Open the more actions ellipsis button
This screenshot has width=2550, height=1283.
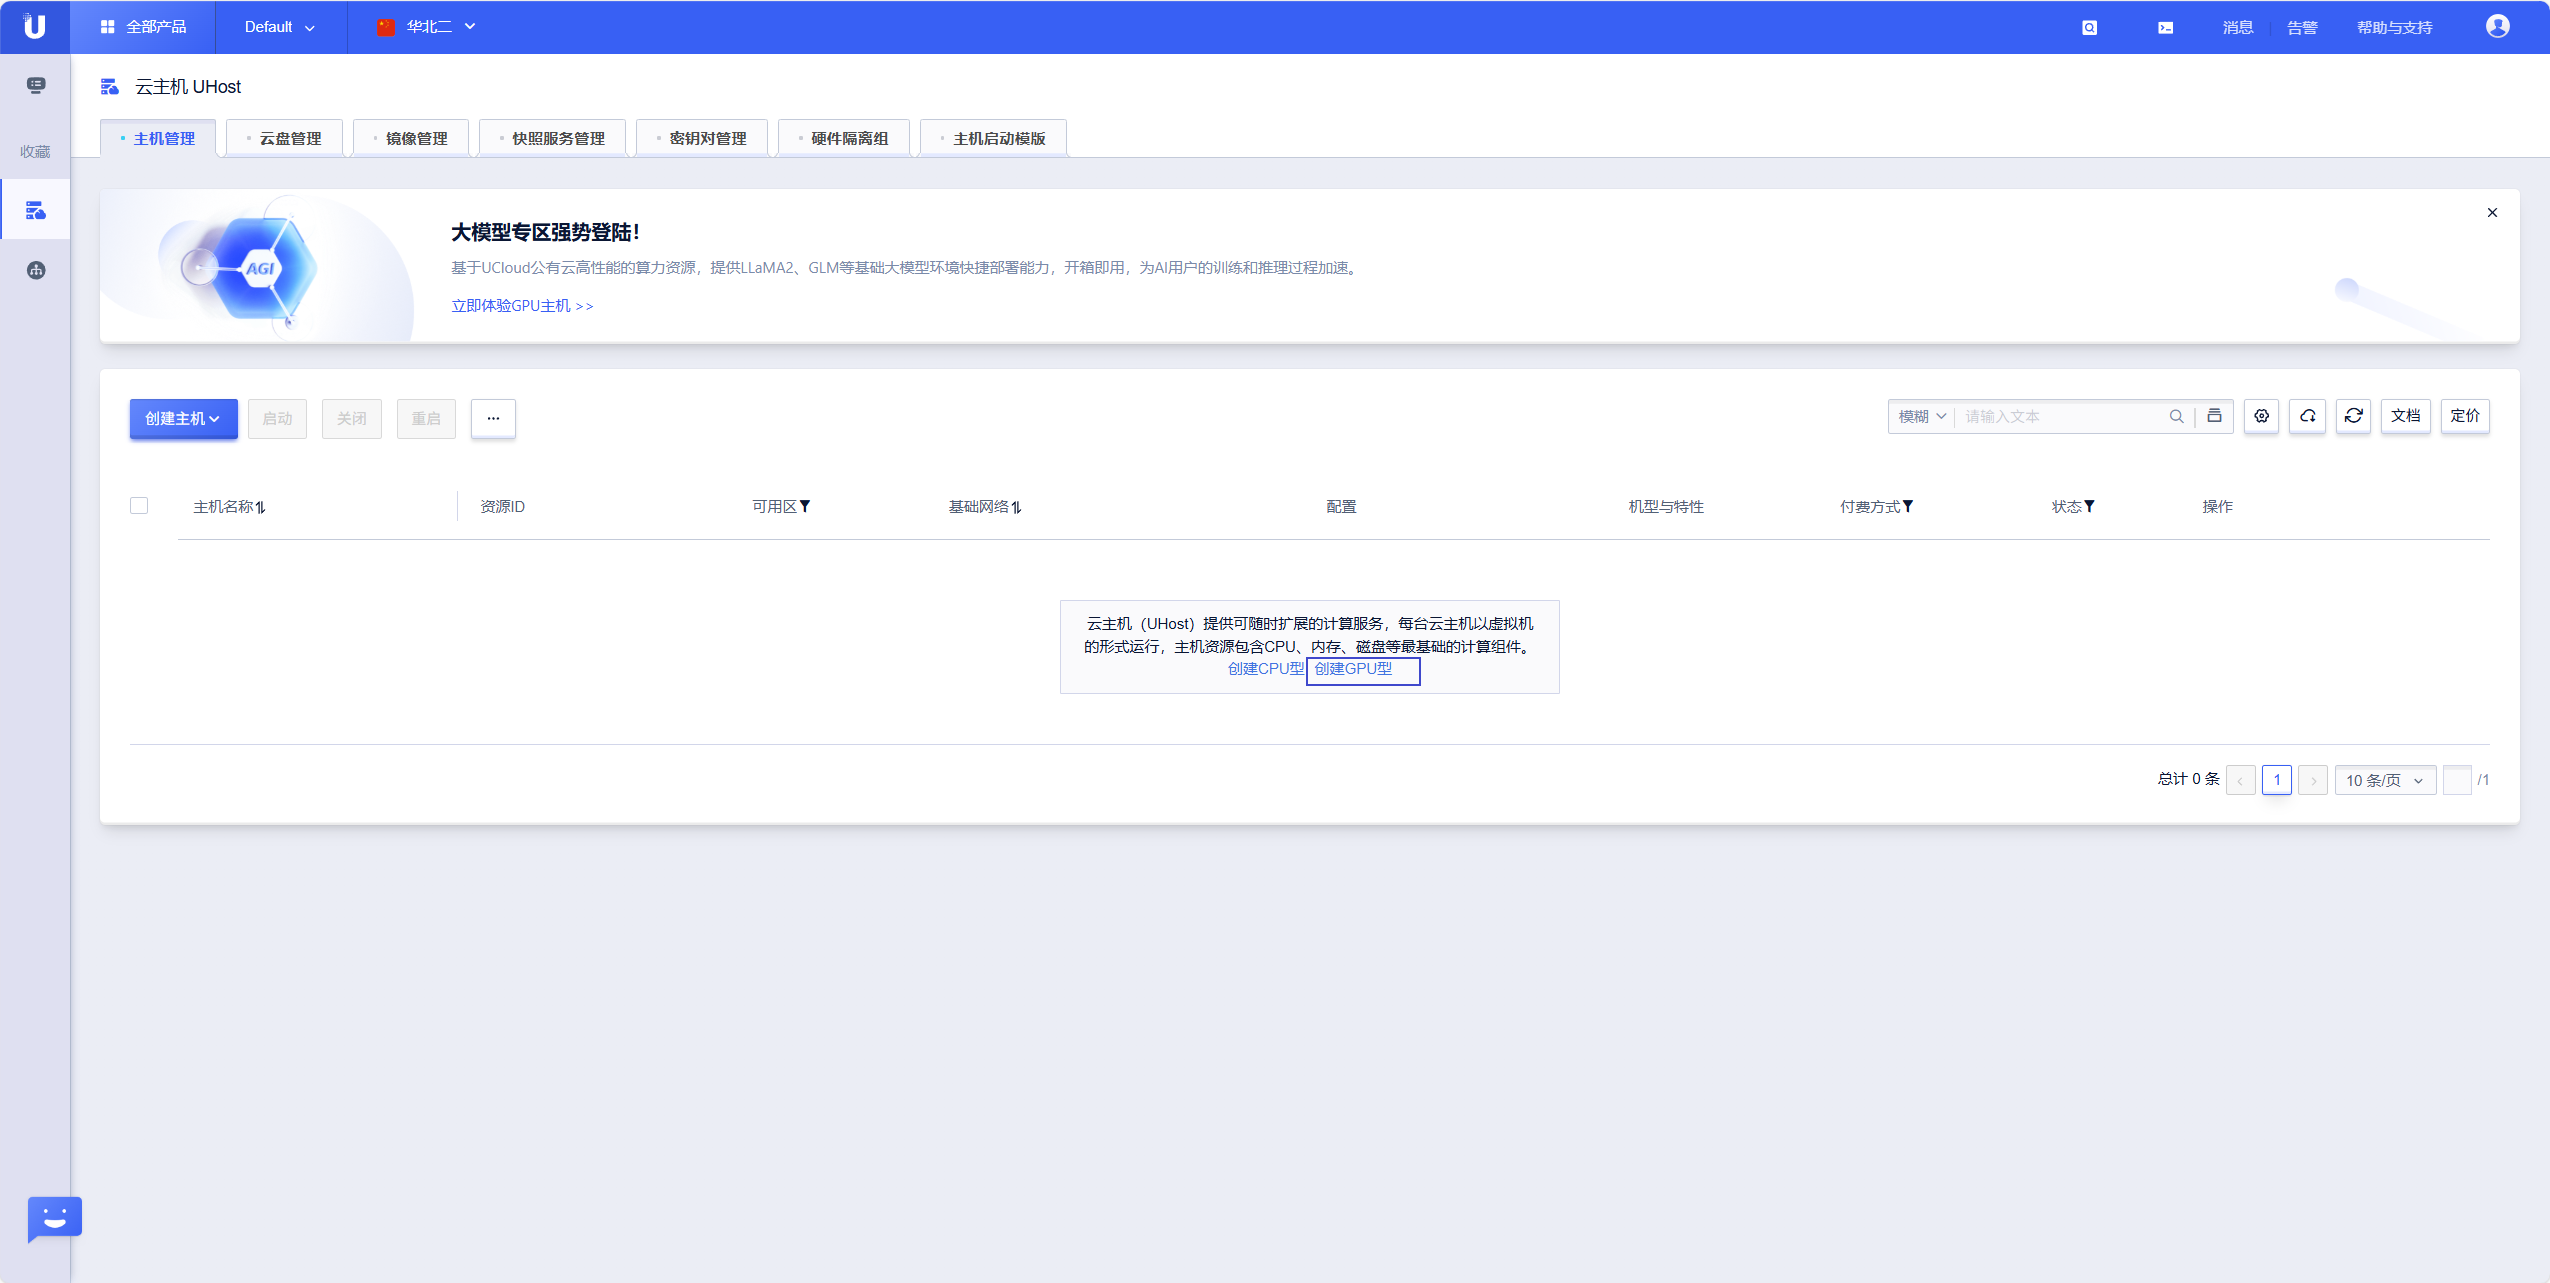[493, 418]
